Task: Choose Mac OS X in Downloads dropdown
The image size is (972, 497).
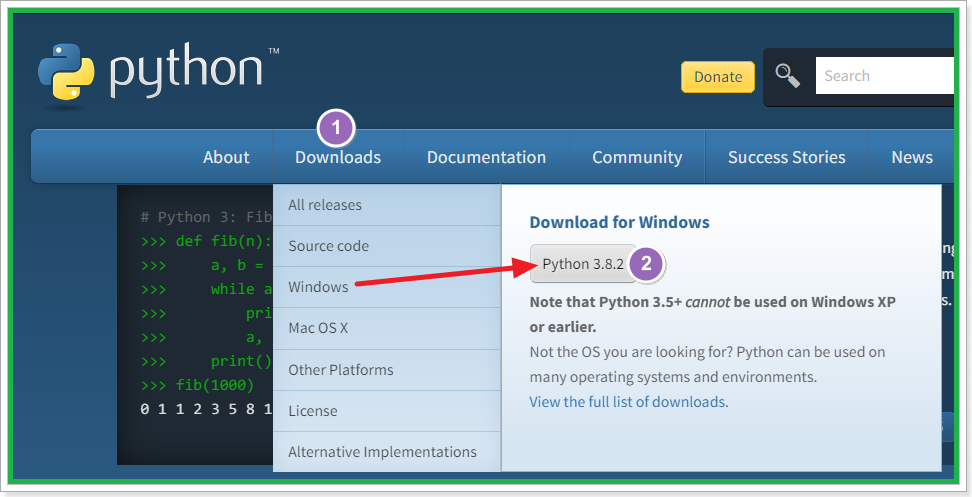Action: 387,328
